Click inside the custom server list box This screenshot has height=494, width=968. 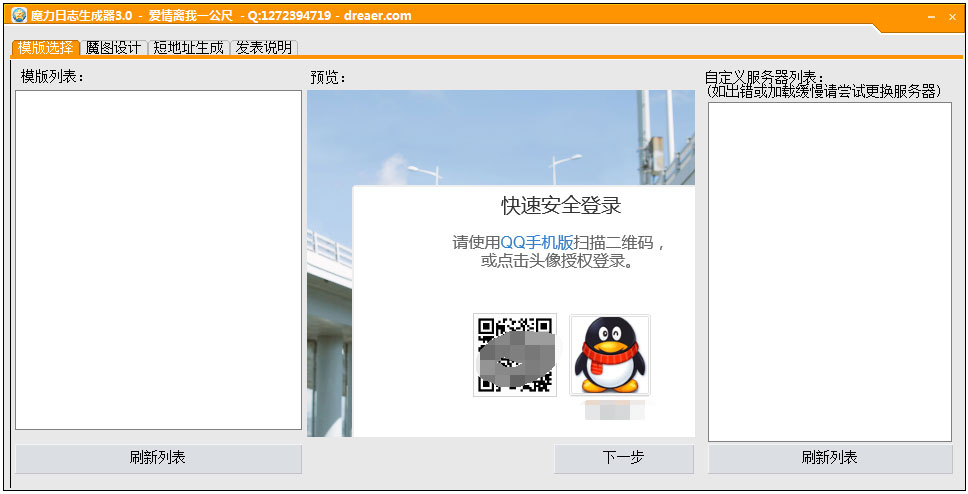(x=829, y=270)
